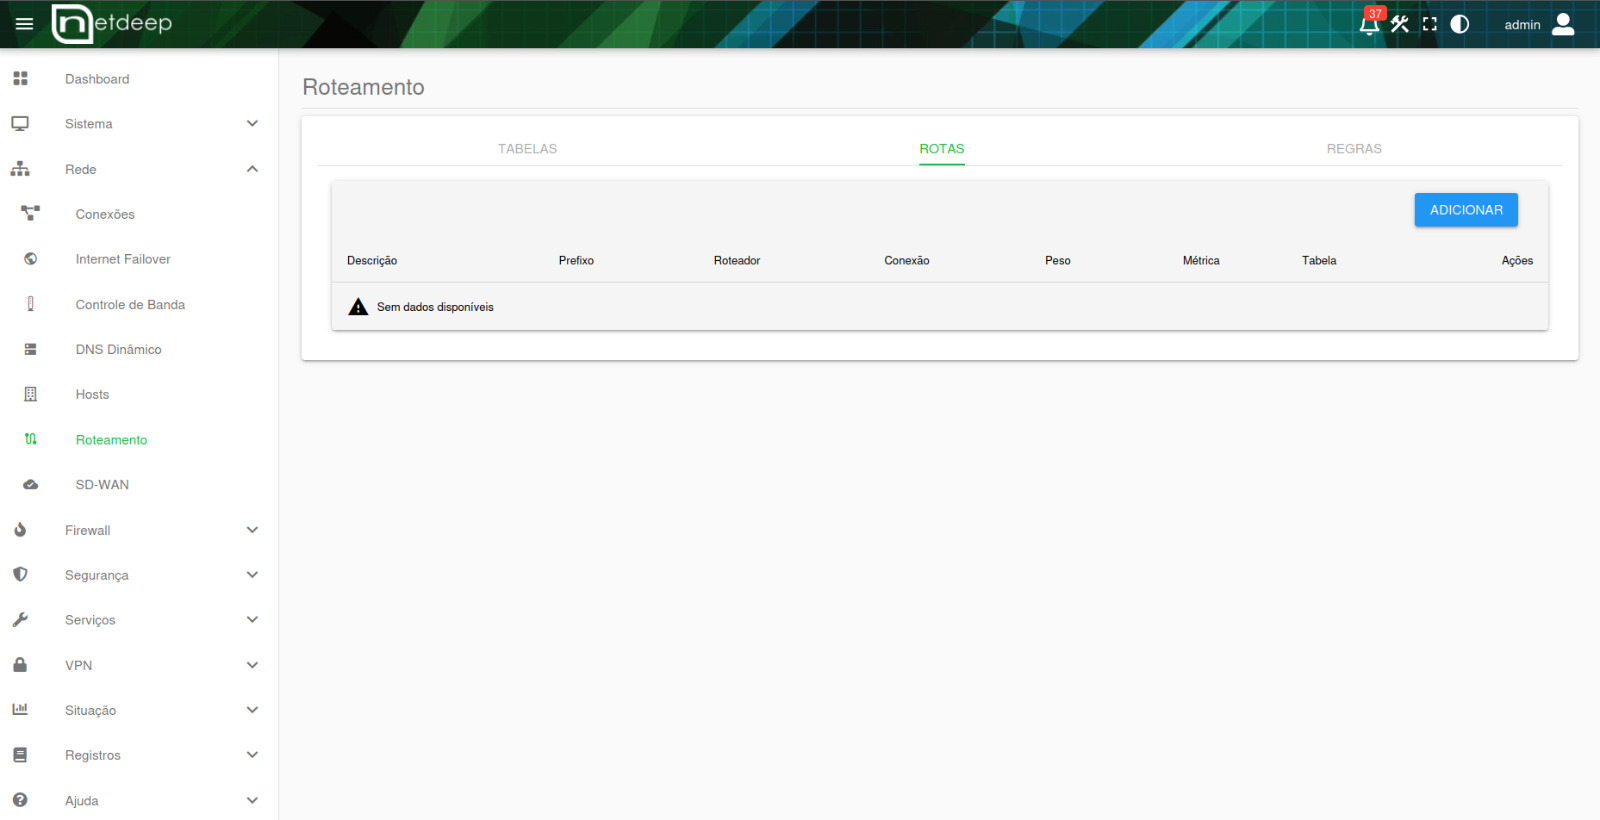This screenshot has width=1600, height=820.
Task: Click the Internet Failover globe icon
Action: pyautogui.click(x=31, y=259)
